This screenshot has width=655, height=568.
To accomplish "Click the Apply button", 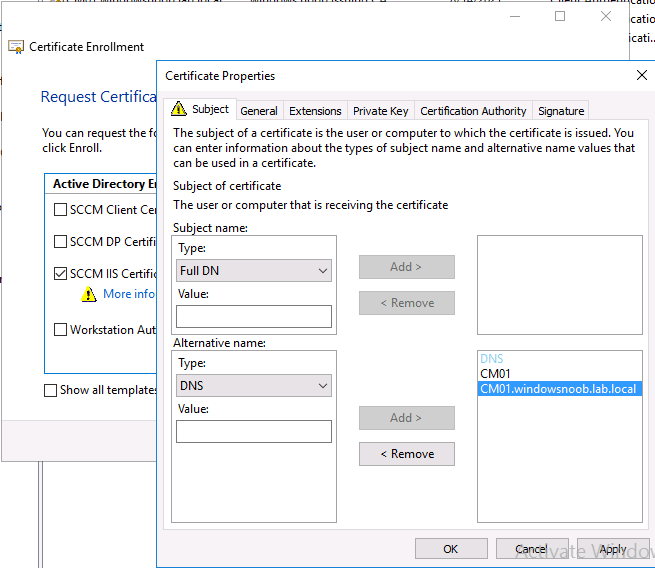I will 613,549.
